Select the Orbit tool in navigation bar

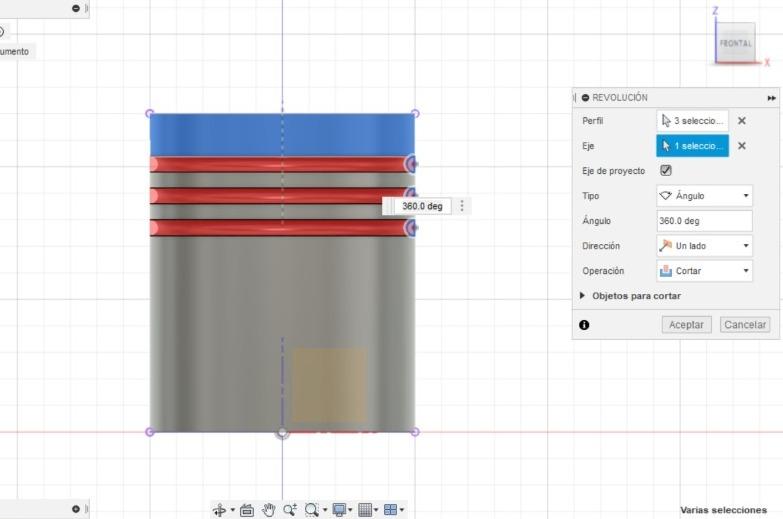[220, 510]
